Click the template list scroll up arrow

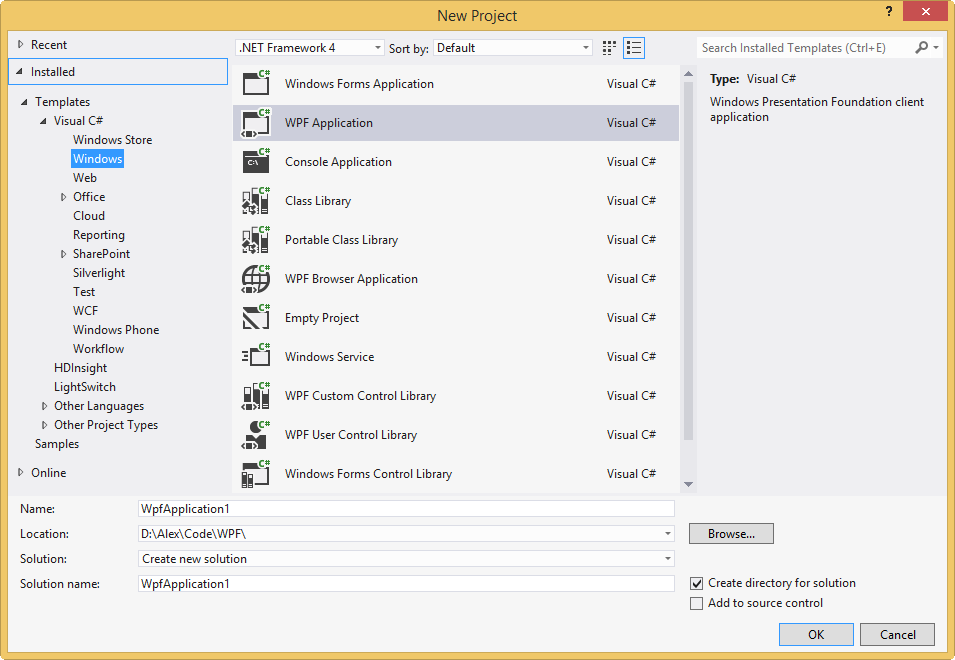coord(688,74)
